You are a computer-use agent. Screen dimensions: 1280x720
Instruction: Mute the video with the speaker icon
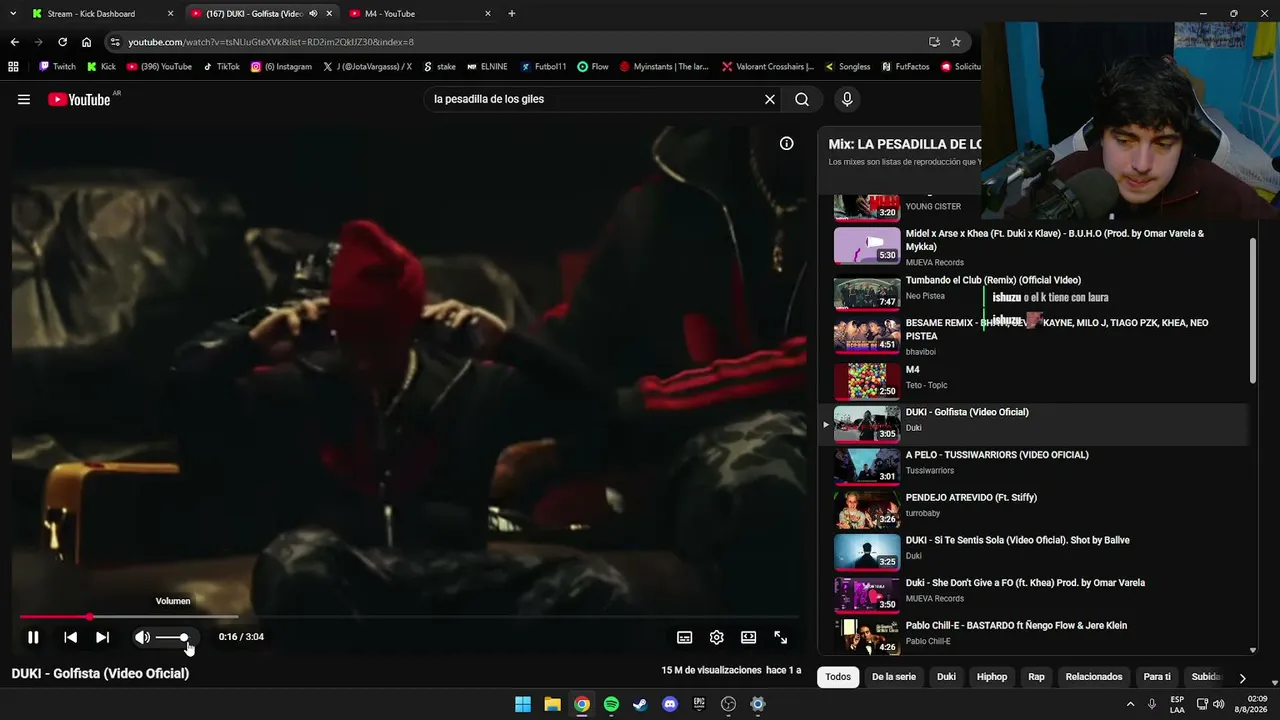point(142,637)
